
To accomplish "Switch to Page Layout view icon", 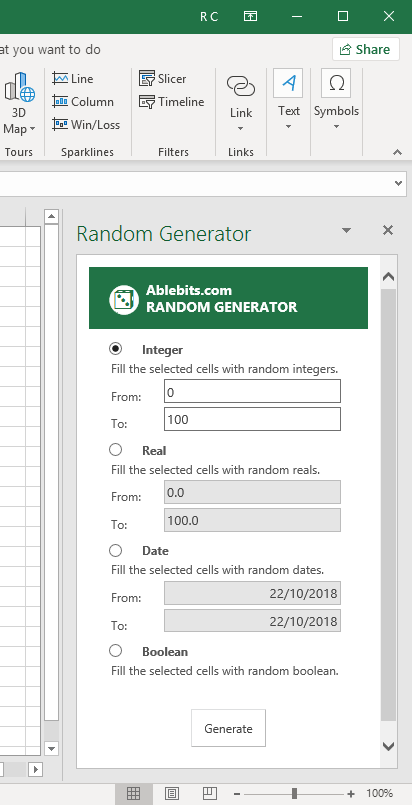I will (x=172, y=793).
